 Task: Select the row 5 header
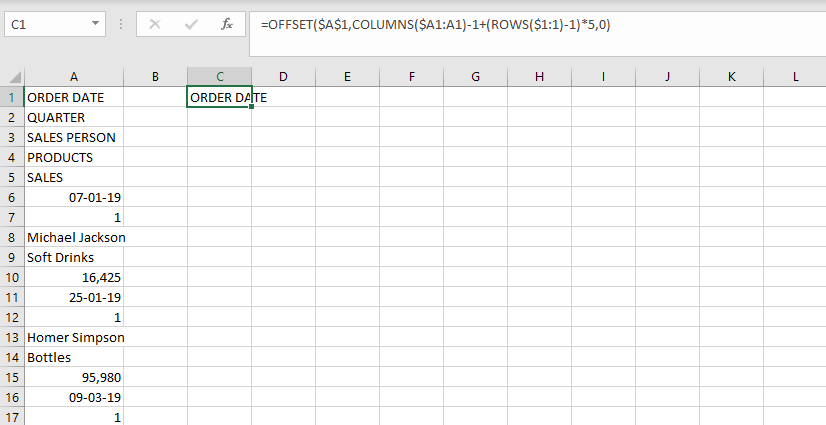[x=12, y=177]
